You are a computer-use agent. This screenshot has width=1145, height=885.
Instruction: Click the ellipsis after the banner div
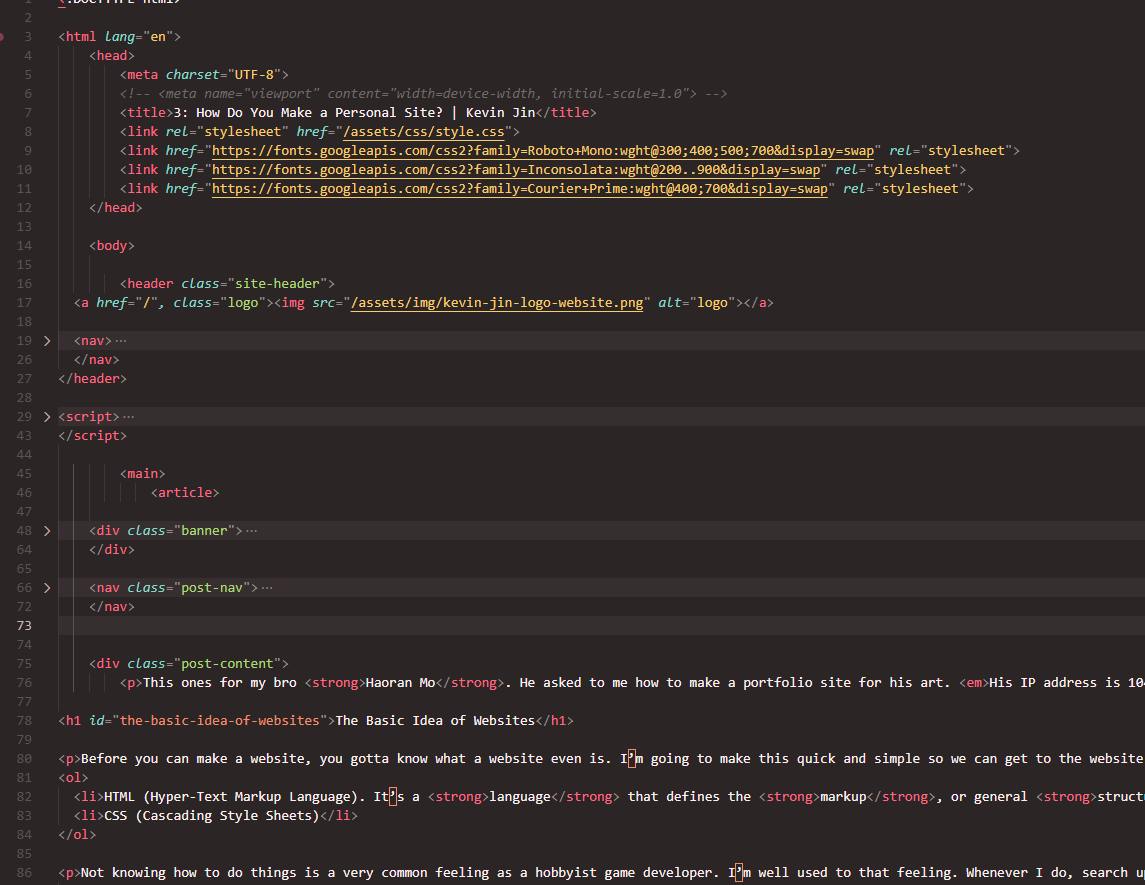pyautogui.click(x=251, y=531)
